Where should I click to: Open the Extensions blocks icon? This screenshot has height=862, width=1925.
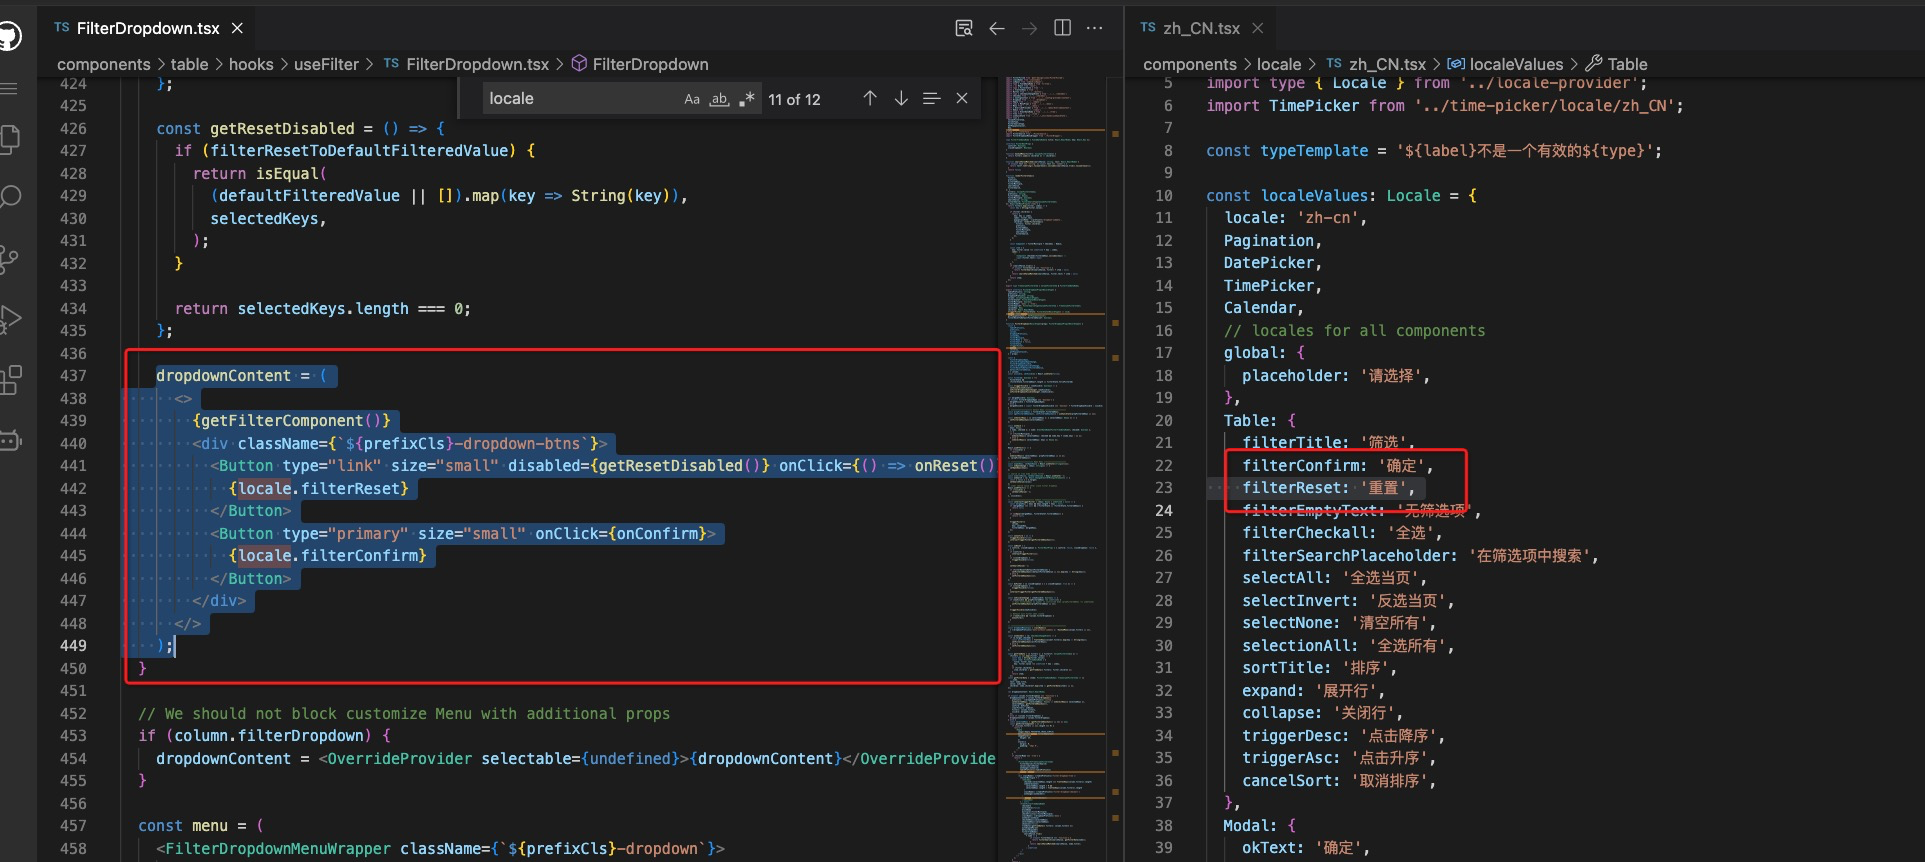coord(10,380)
